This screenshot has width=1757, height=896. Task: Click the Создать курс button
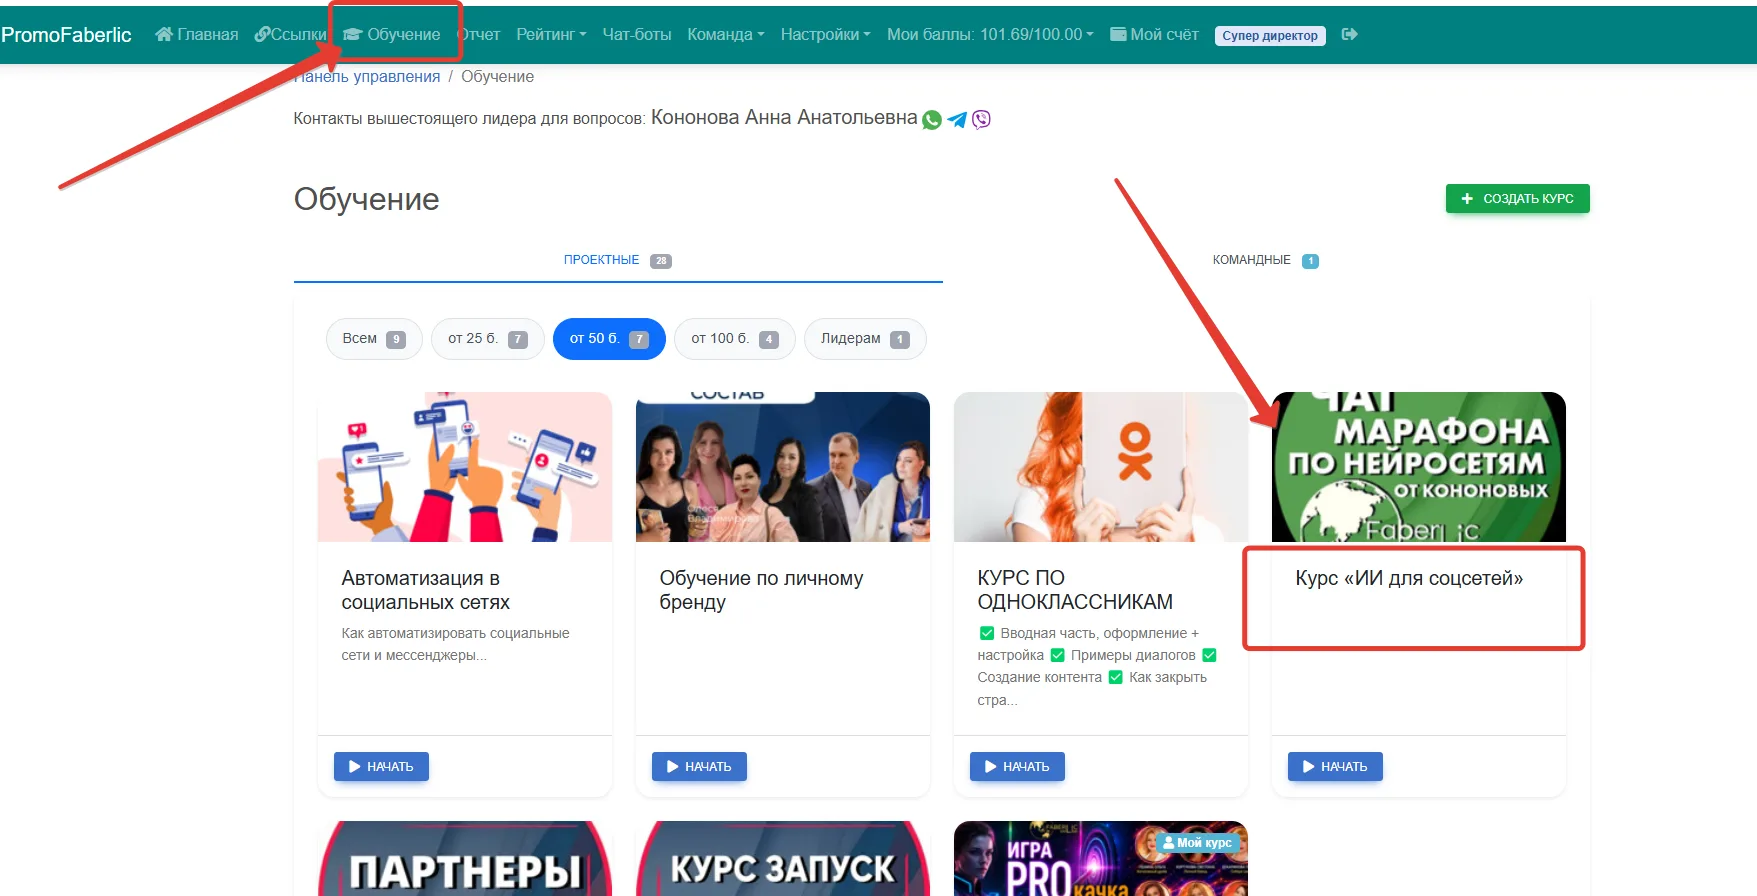(1517, 199)
